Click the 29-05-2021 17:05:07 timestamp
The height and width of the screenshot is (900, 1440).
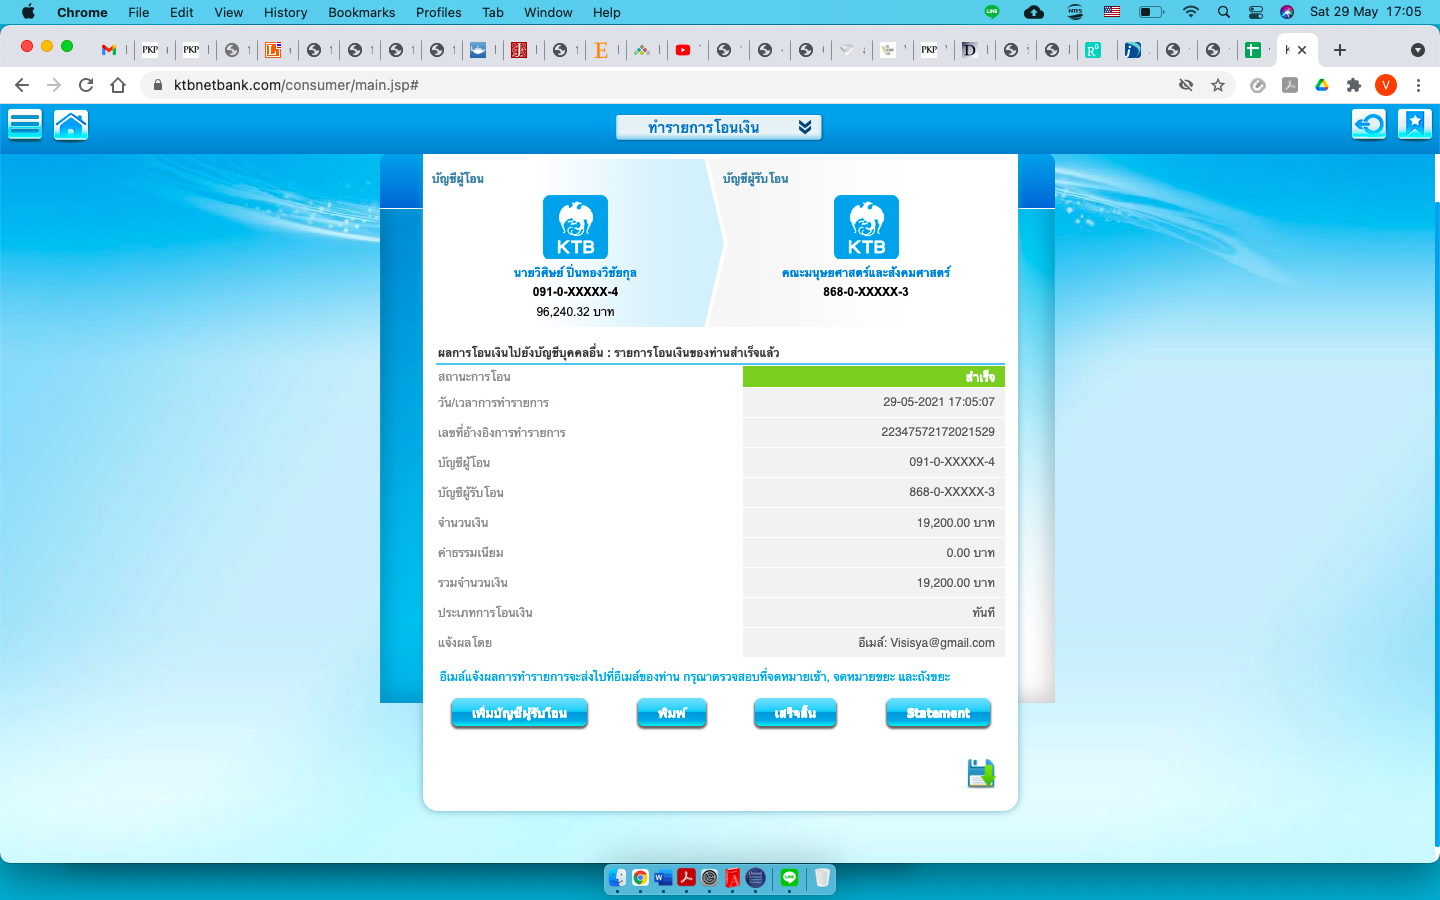pos(939,402)
